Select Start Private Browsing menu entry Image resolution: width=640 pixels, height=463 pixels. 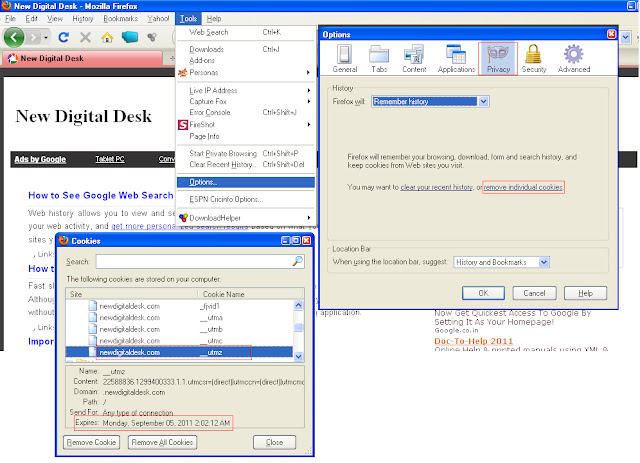[246, 154]
